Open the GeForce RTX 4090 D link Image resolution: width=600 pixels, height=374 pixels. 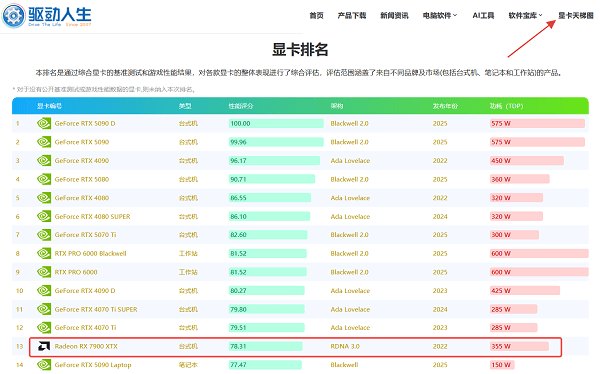pos(85,291)
